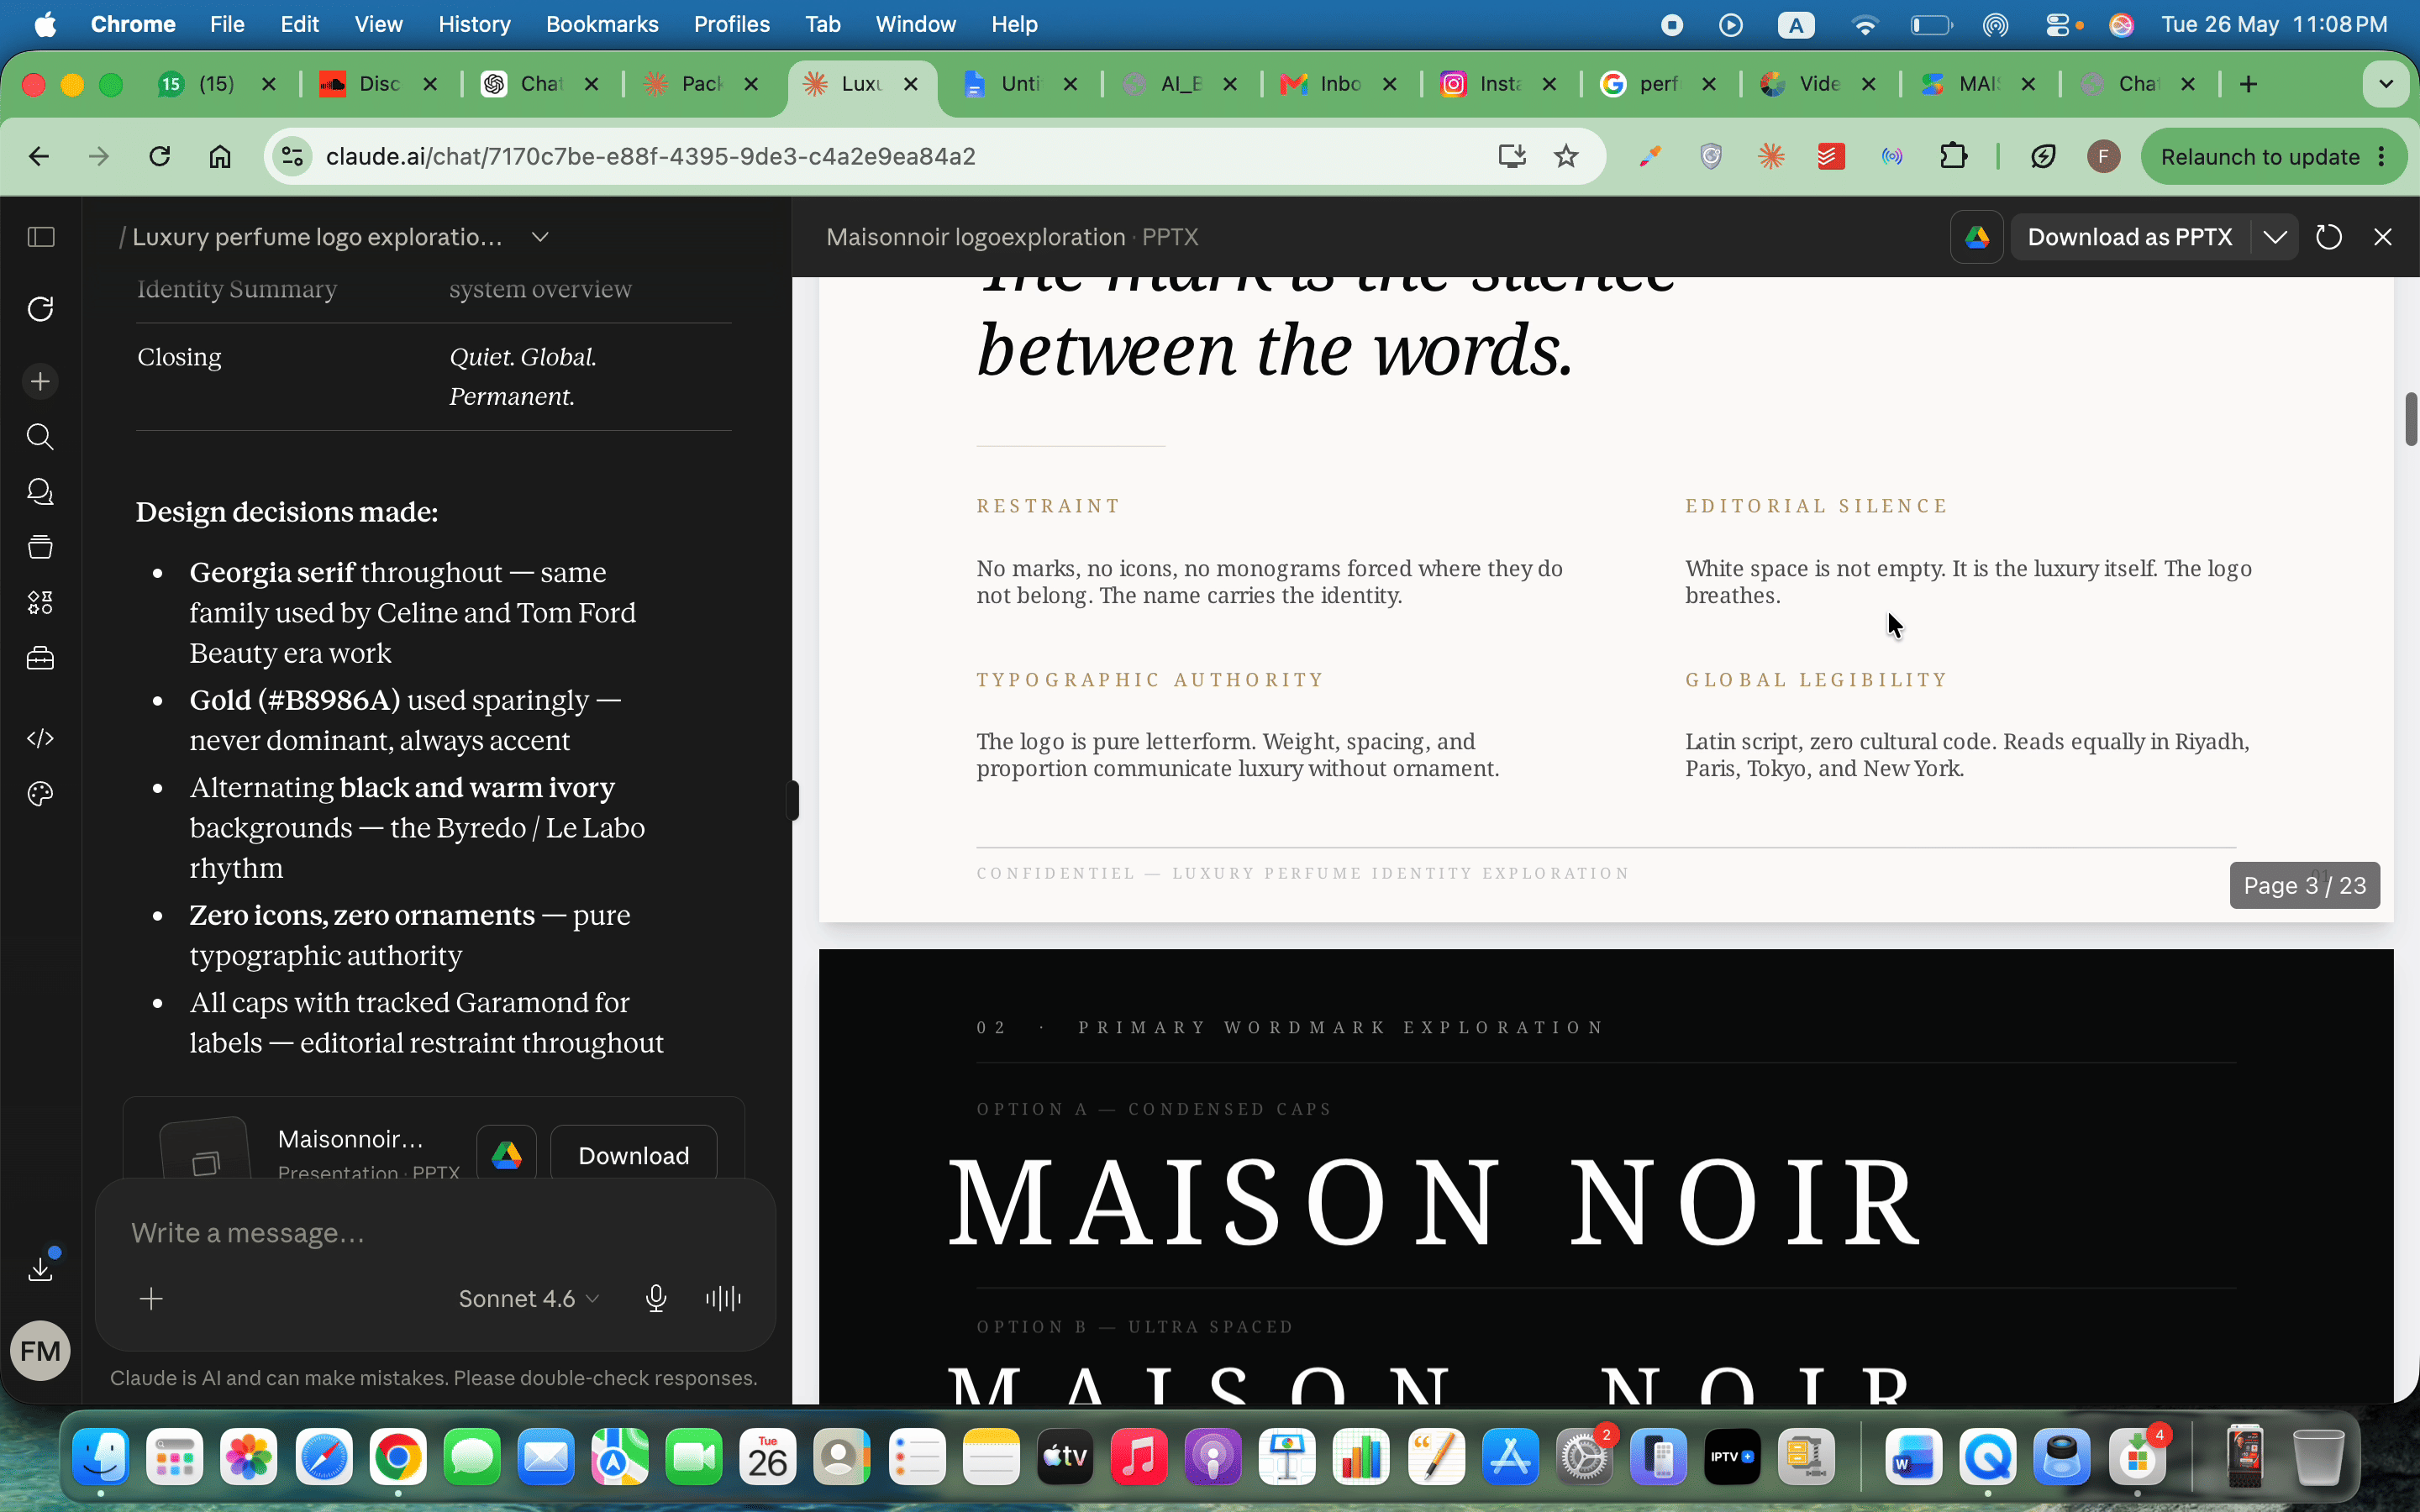Open the Extensions puzzle icon
Screen dimensions: 2420x1512
click(x=1953, y=156)
